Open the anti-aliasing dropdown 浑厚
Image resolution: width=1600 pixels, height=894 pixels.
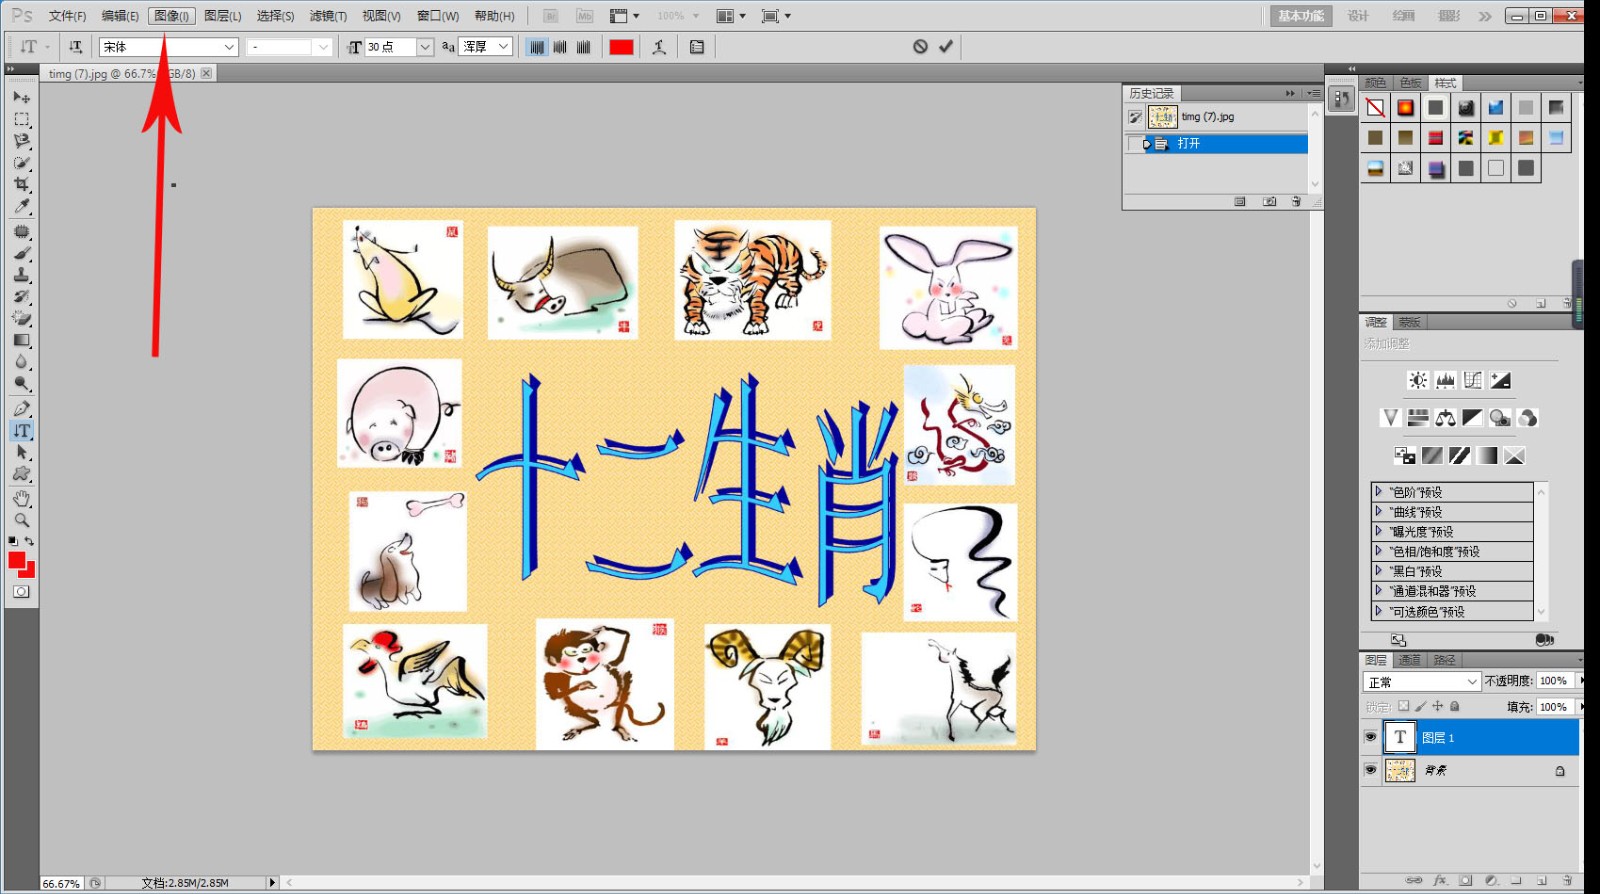(486, 47)
